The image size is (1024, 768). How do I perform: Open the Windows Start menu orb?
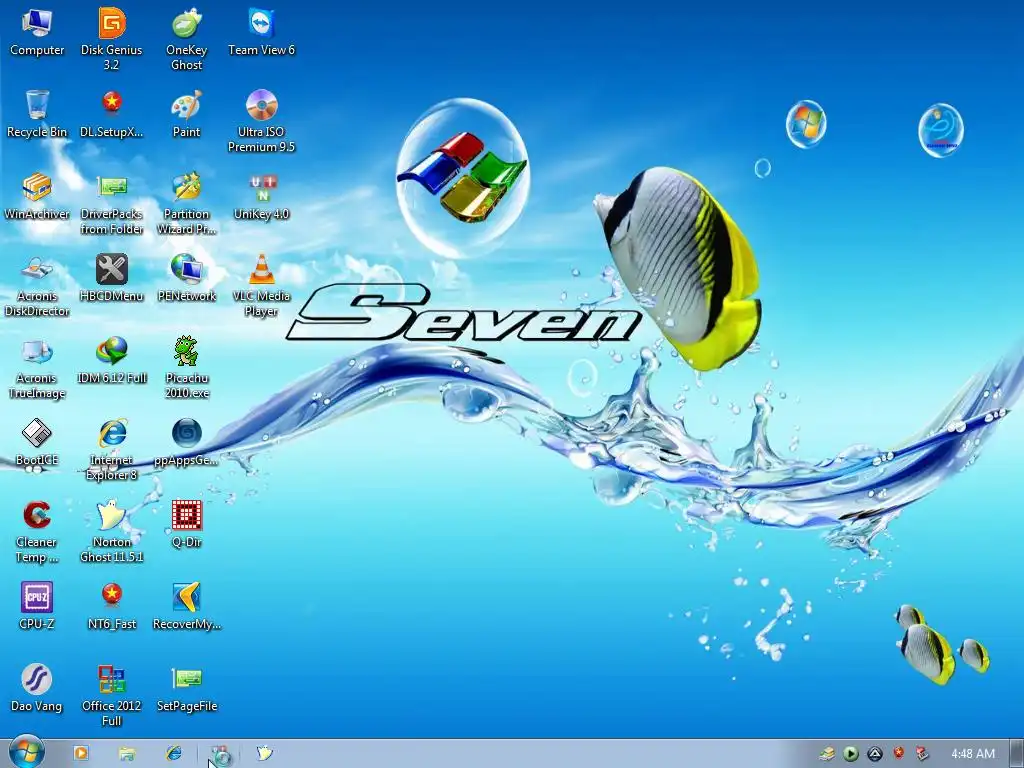(27, 752)
